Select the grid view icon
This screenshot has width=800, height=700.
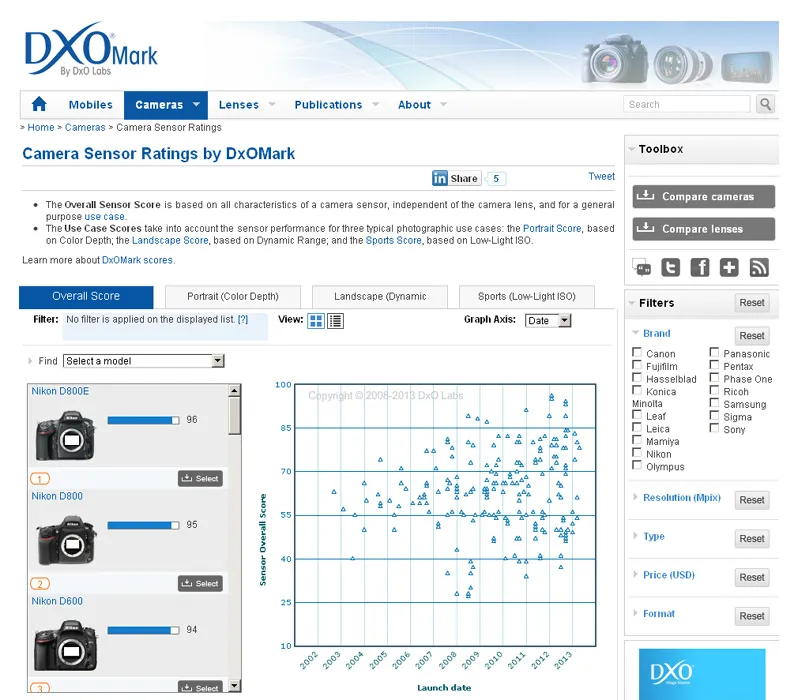tap(316, 321)
